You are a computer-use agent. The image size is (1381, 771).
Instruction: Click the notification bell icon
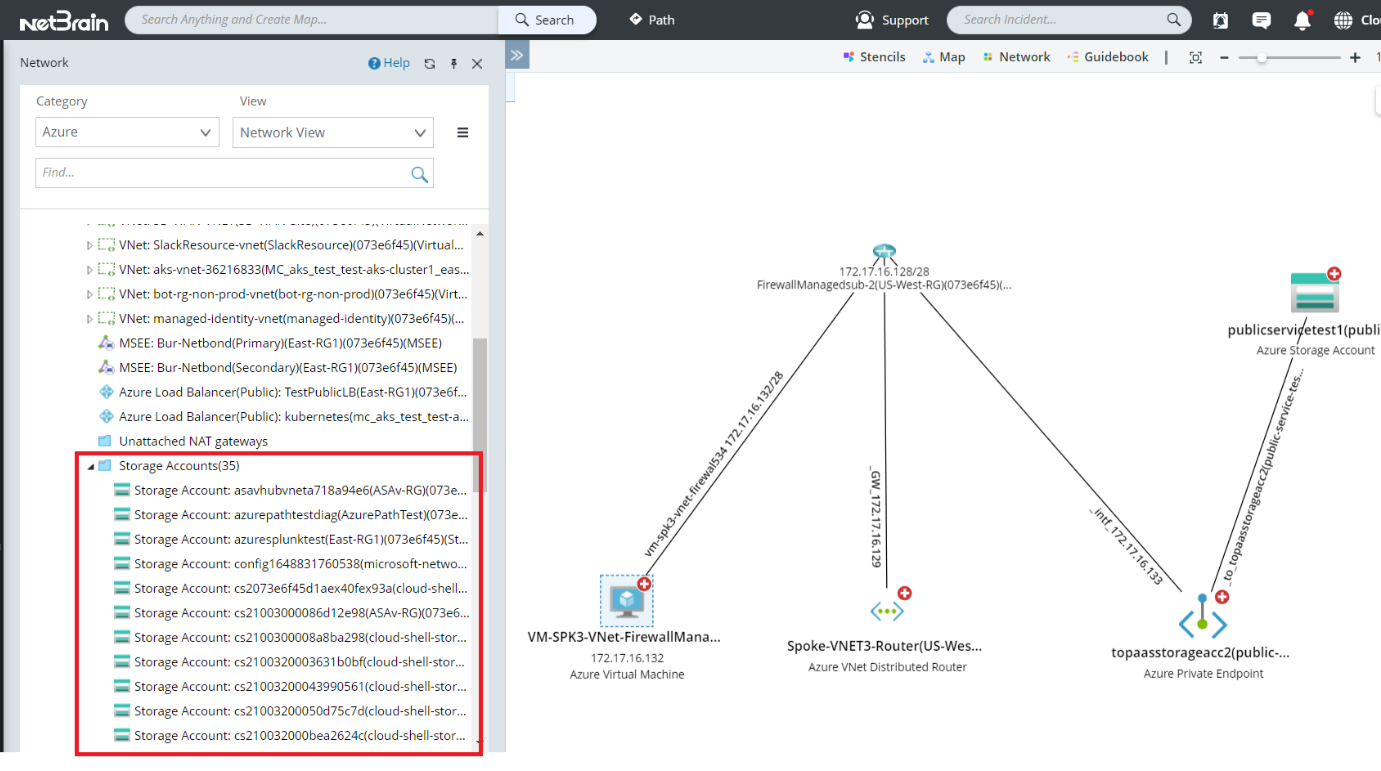(x=1302, y=20)
